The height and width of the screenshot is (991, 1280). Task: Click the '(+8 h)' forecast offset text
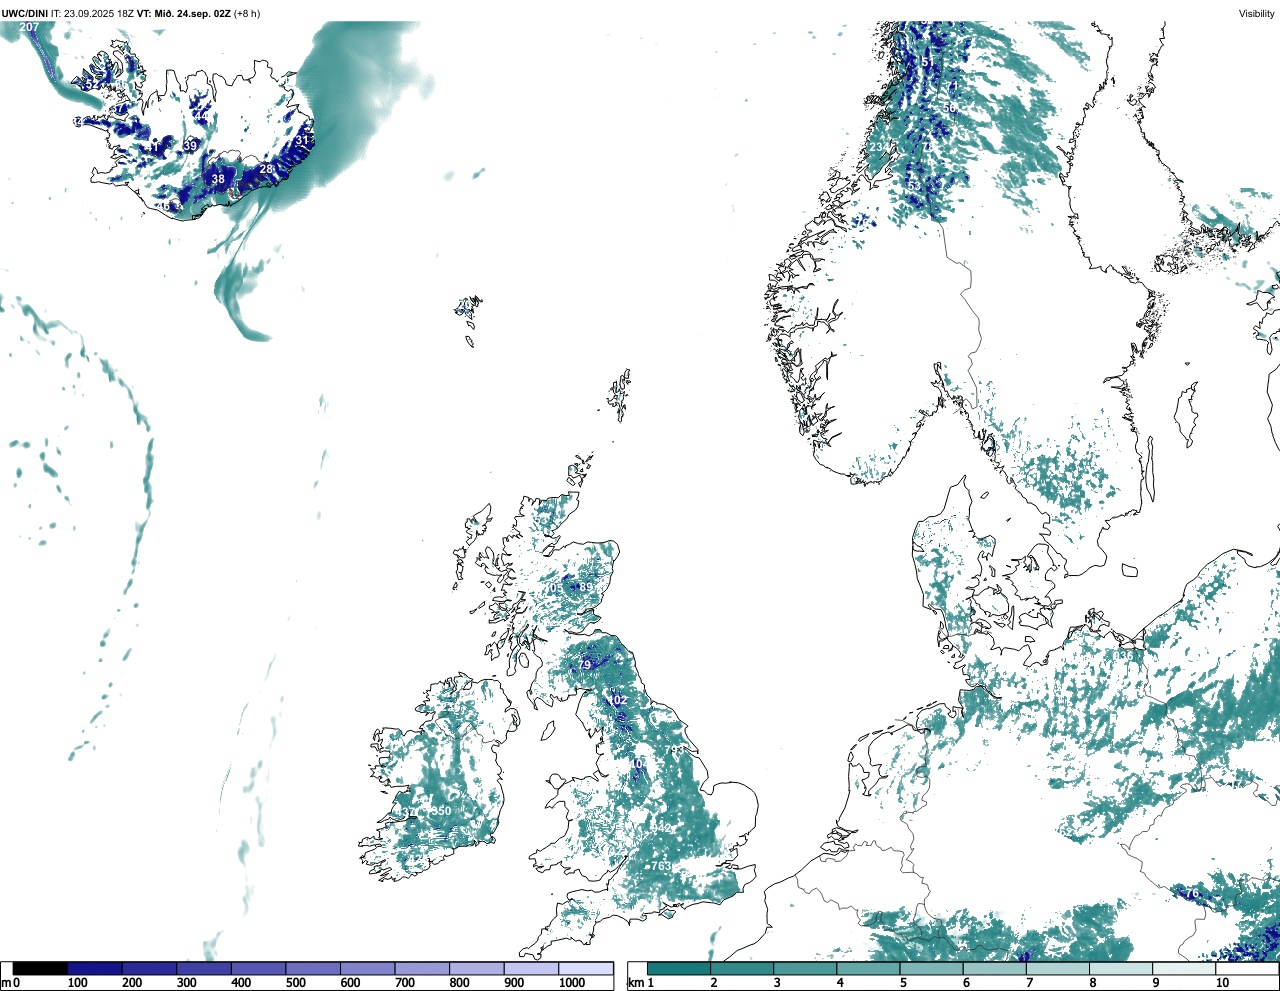pyautogui.click(x=247, y=13)
